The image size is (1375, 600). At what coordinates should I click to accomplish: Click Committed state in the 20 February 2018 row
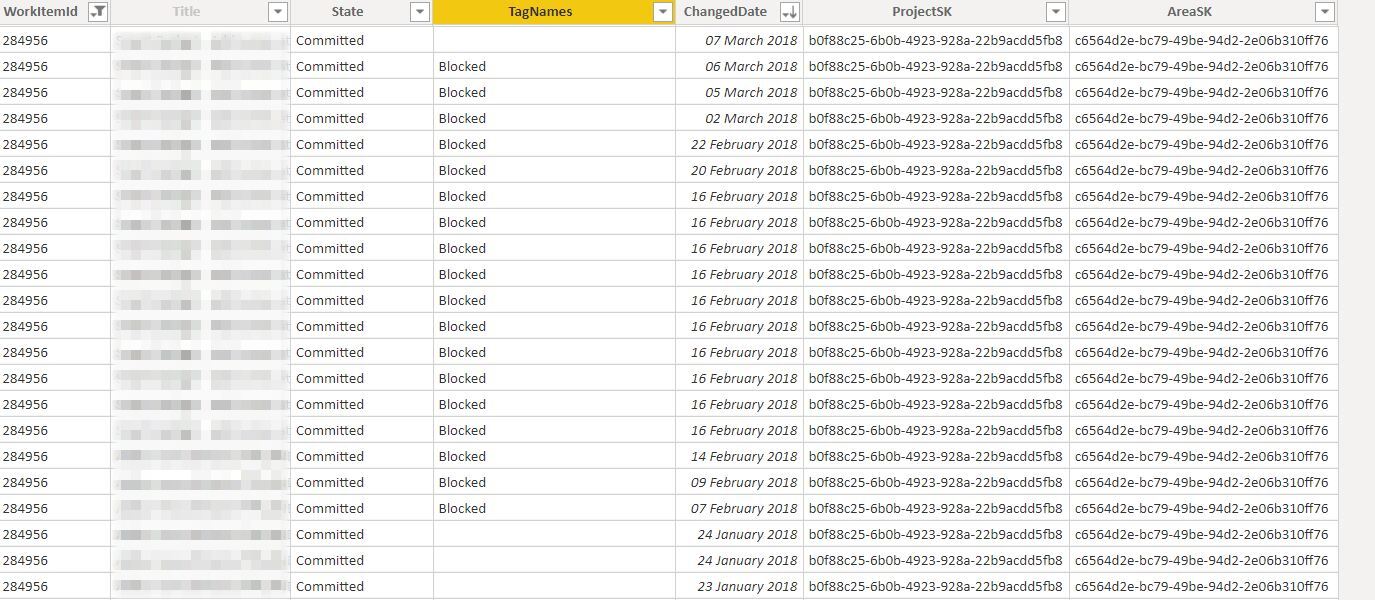330,170
